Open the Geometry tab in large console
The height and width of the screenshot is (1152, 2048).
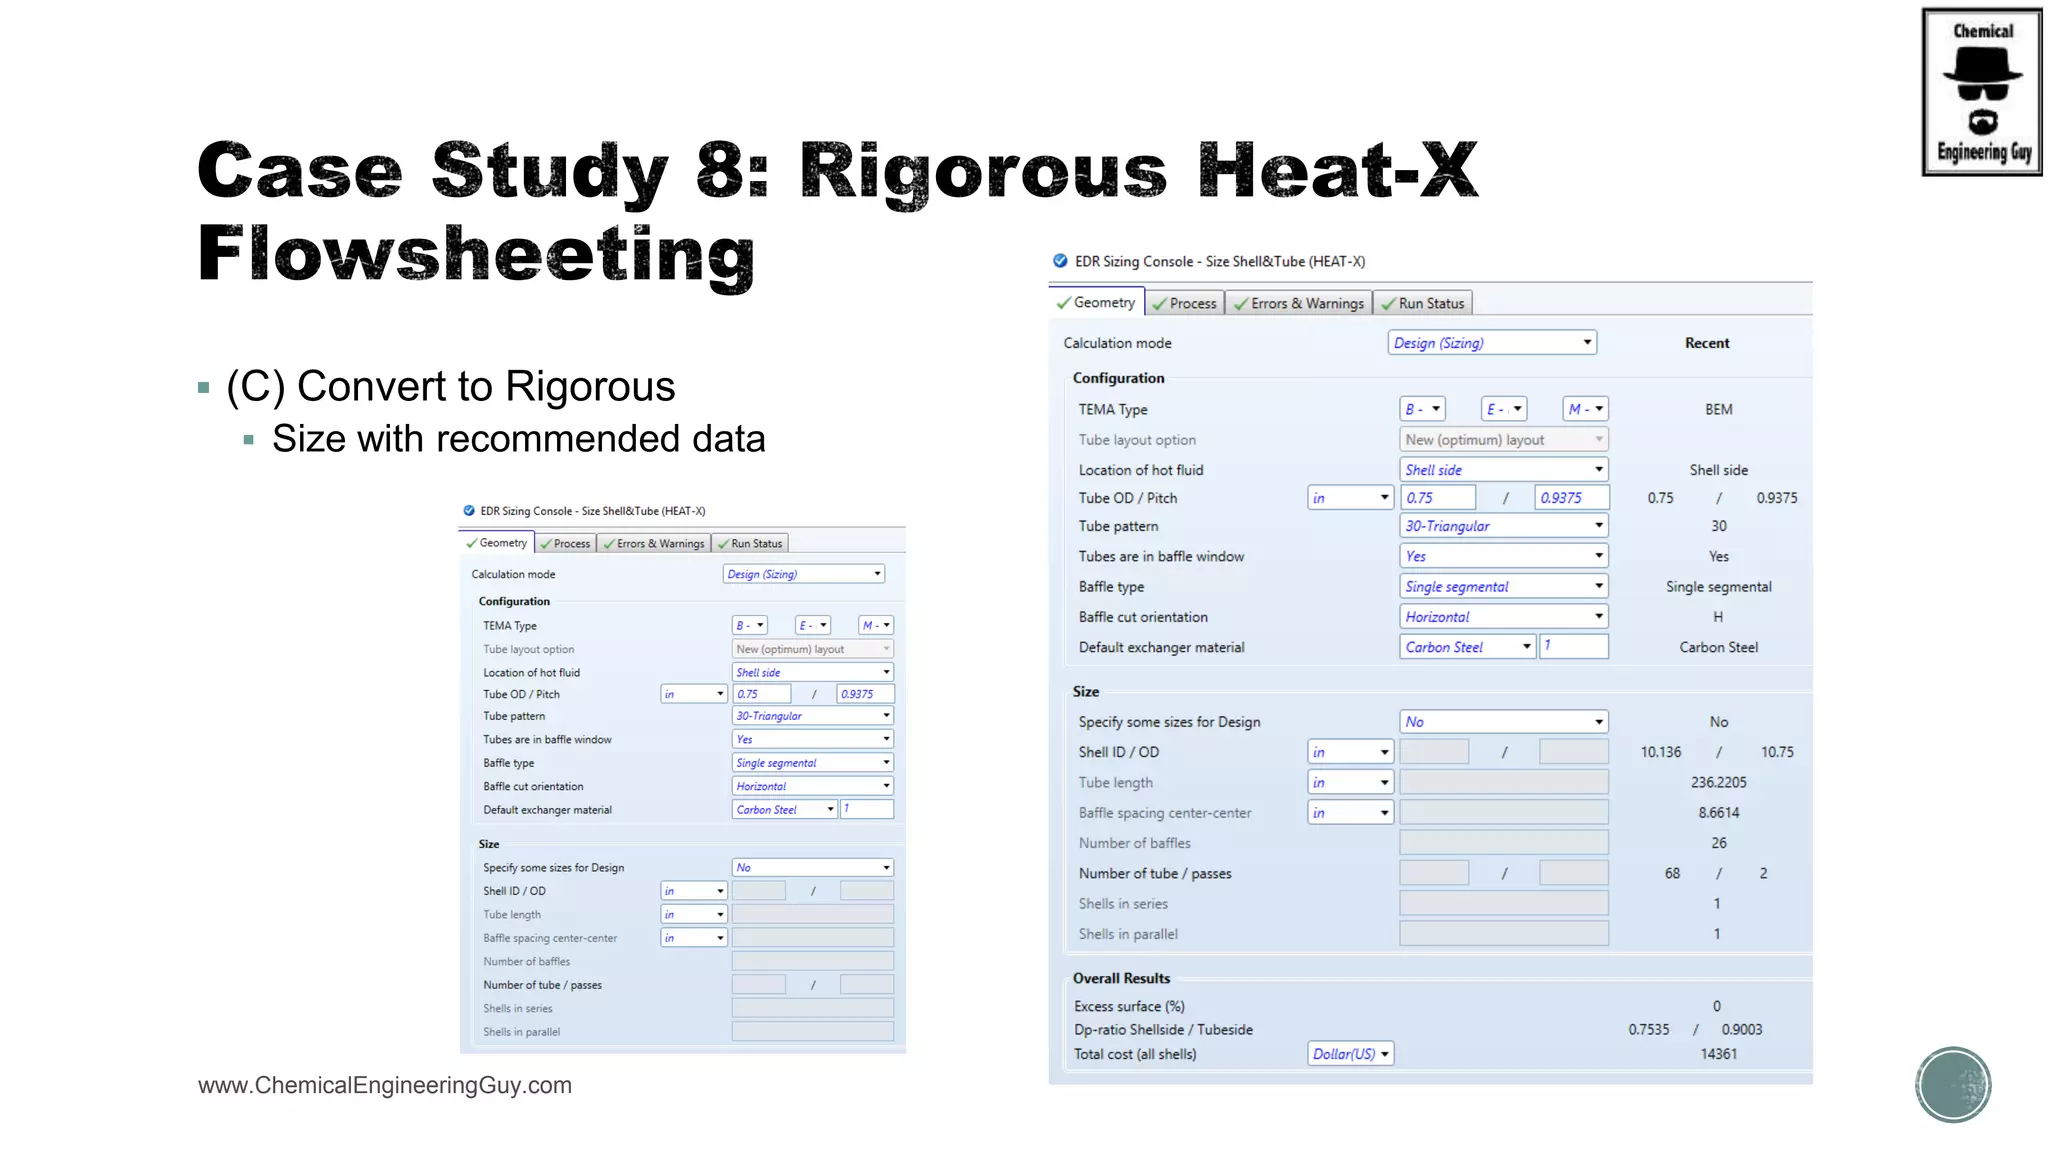1096,302
